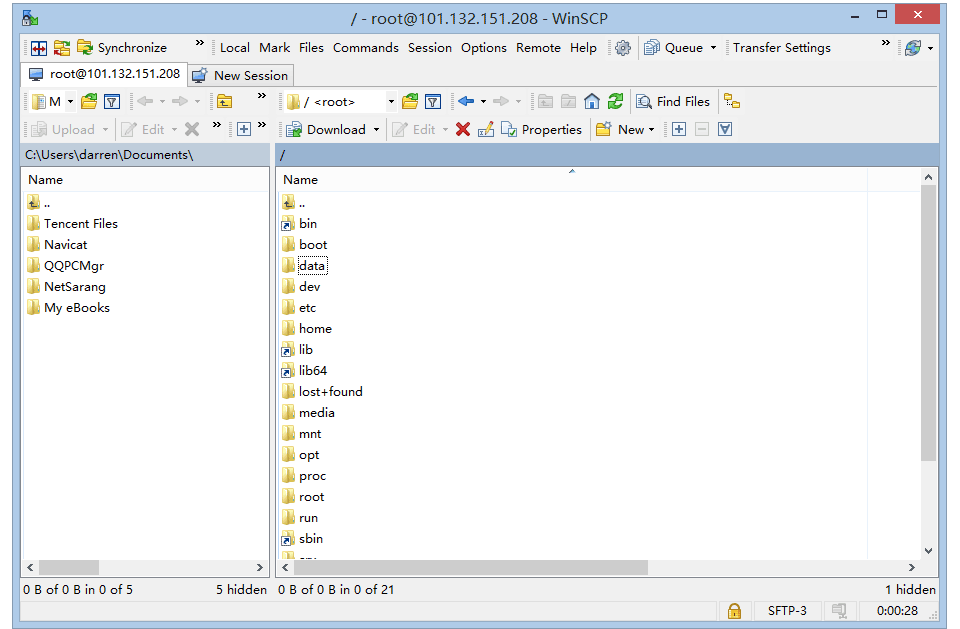
Task: Open the Commander interface icon in top toolbar
Action: pyautogui.click(x=39, y=48)
